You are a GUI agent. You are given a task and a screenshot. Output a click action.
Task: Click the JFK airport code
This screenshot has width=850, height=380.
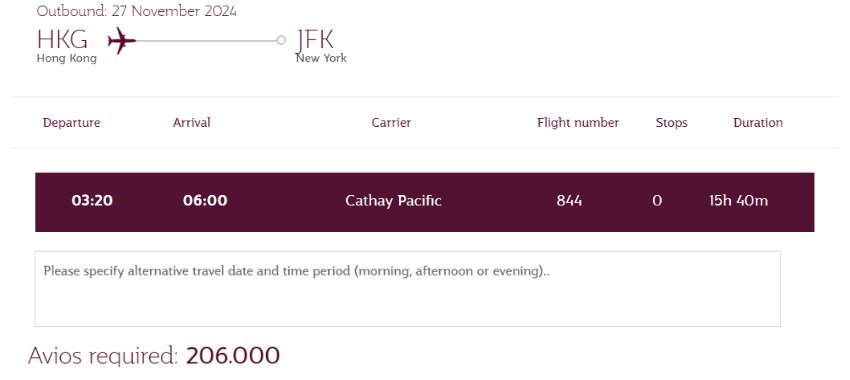pos(315,40)
